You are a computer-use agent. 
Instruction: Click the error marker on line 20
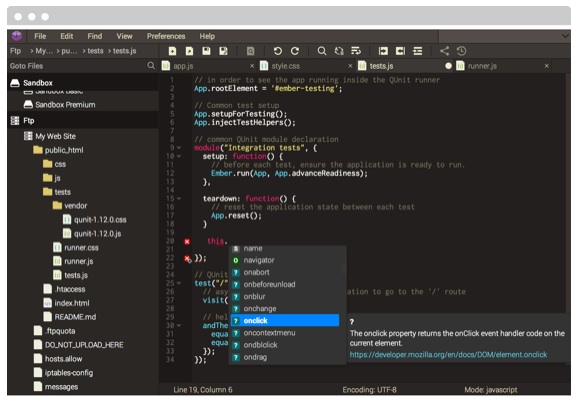coord(187,242)
